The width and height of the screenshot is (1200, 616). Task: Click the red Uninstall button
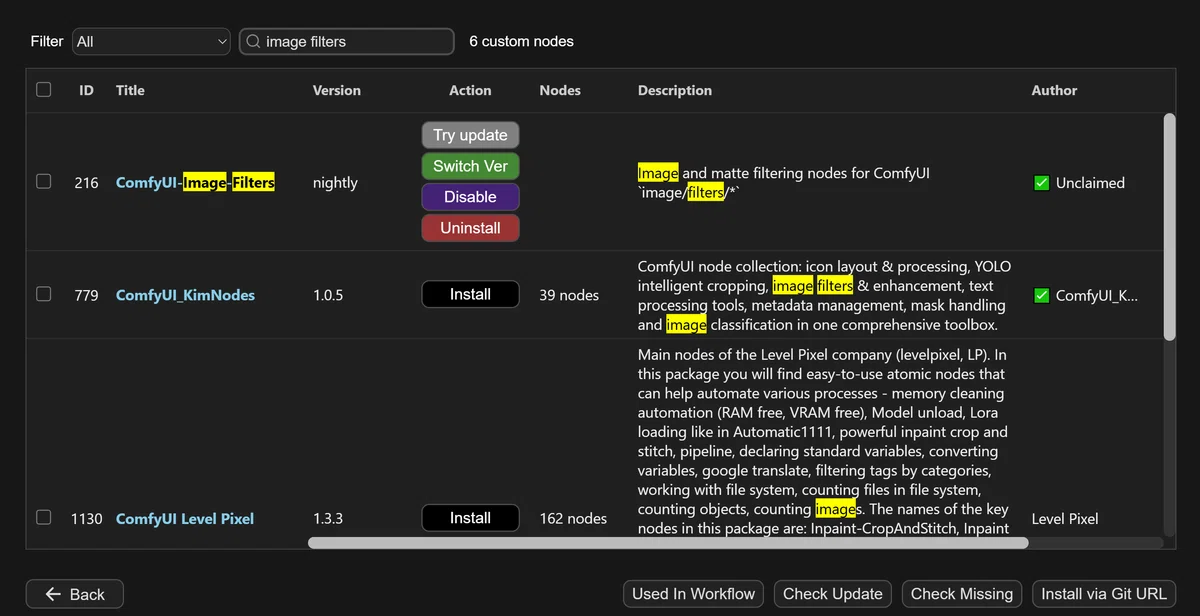(x=470, y=228)
